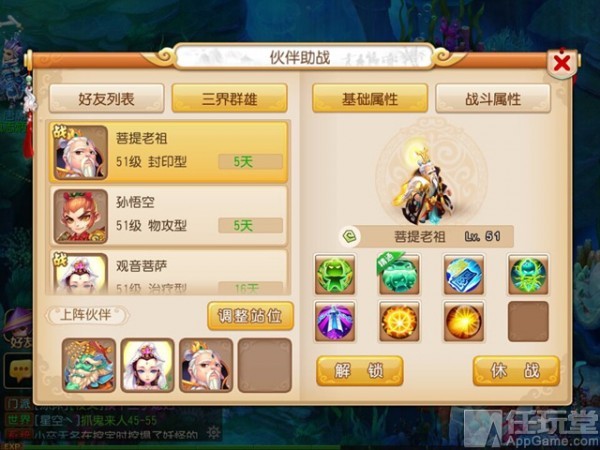Select 观音菩萨 in partner list

coord(169,272)
